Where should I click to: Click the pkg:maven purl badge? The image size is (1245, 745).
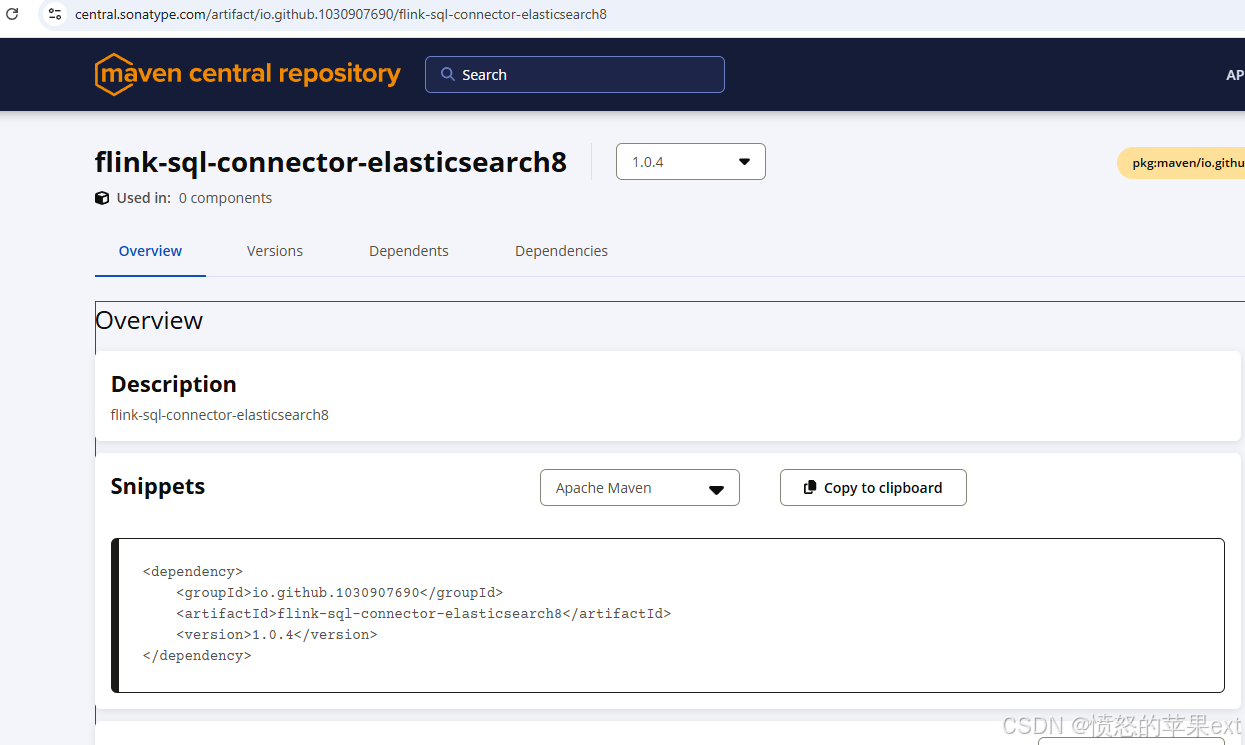coord(1181,162)
